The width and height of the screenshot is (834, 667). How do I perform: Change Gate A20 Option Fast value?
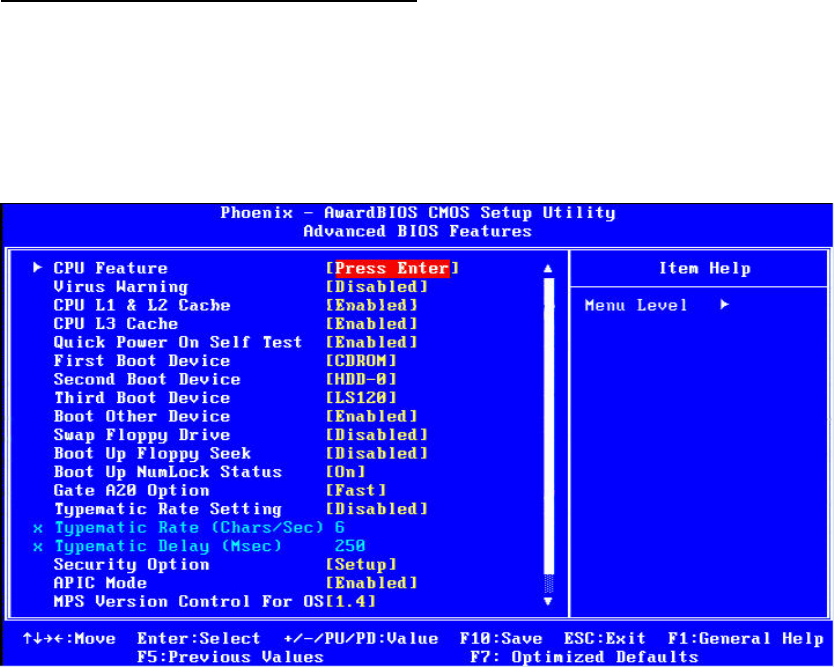(x=356, y=490)
